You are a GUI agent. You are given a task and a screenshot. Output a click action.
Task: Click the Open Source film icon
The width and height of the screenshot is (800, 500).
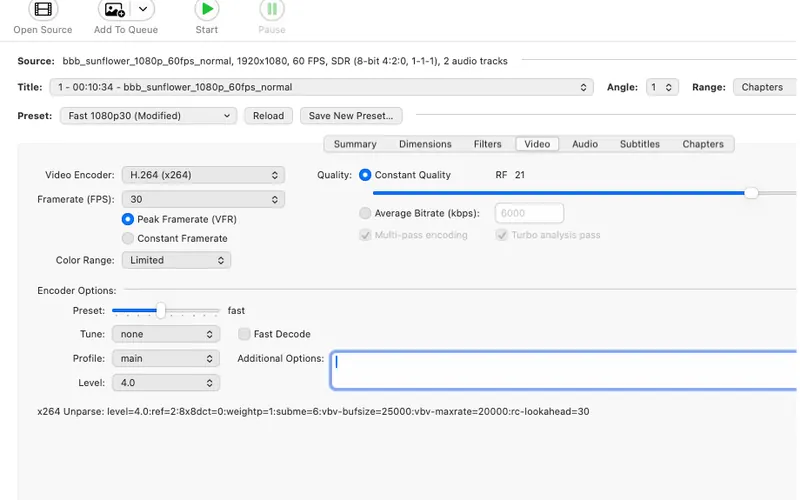(x=43, y=9)
